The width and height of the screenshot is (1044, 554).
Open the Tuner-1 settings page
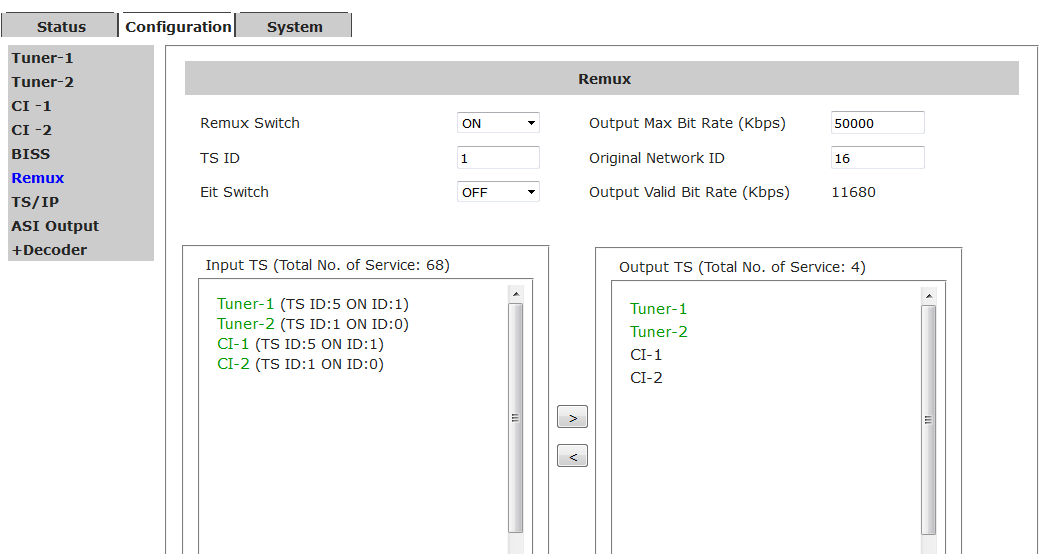(x=42, y=58)
